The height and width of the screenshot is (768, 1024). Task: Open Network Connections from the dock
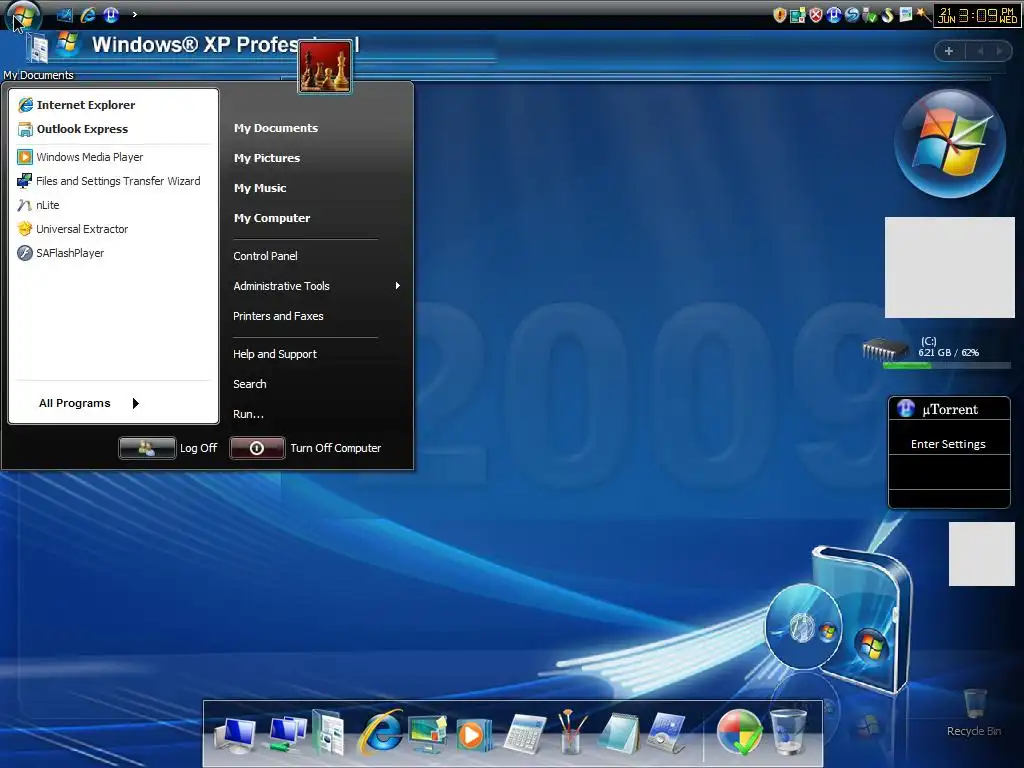[285, 734]
